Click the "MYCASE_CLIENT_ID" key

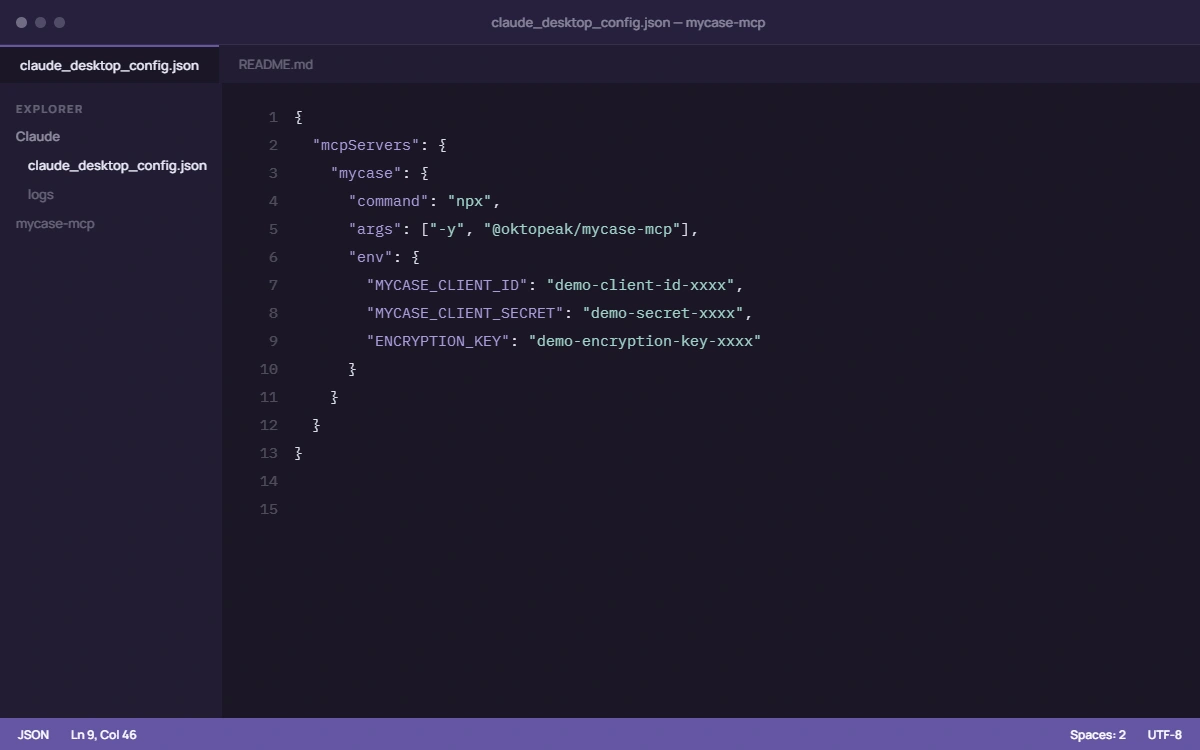click(x=447, y=285)
